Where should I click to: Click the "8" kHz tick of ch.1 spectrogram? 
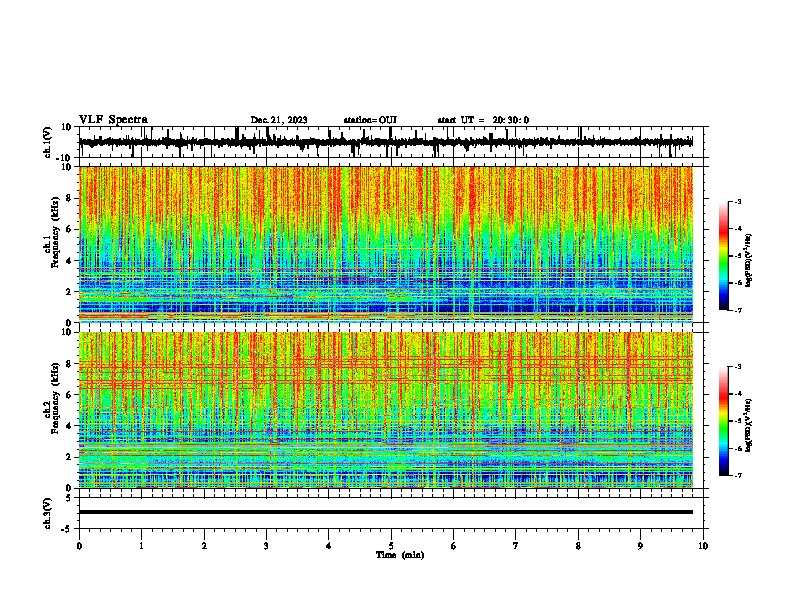click(69, 198)
